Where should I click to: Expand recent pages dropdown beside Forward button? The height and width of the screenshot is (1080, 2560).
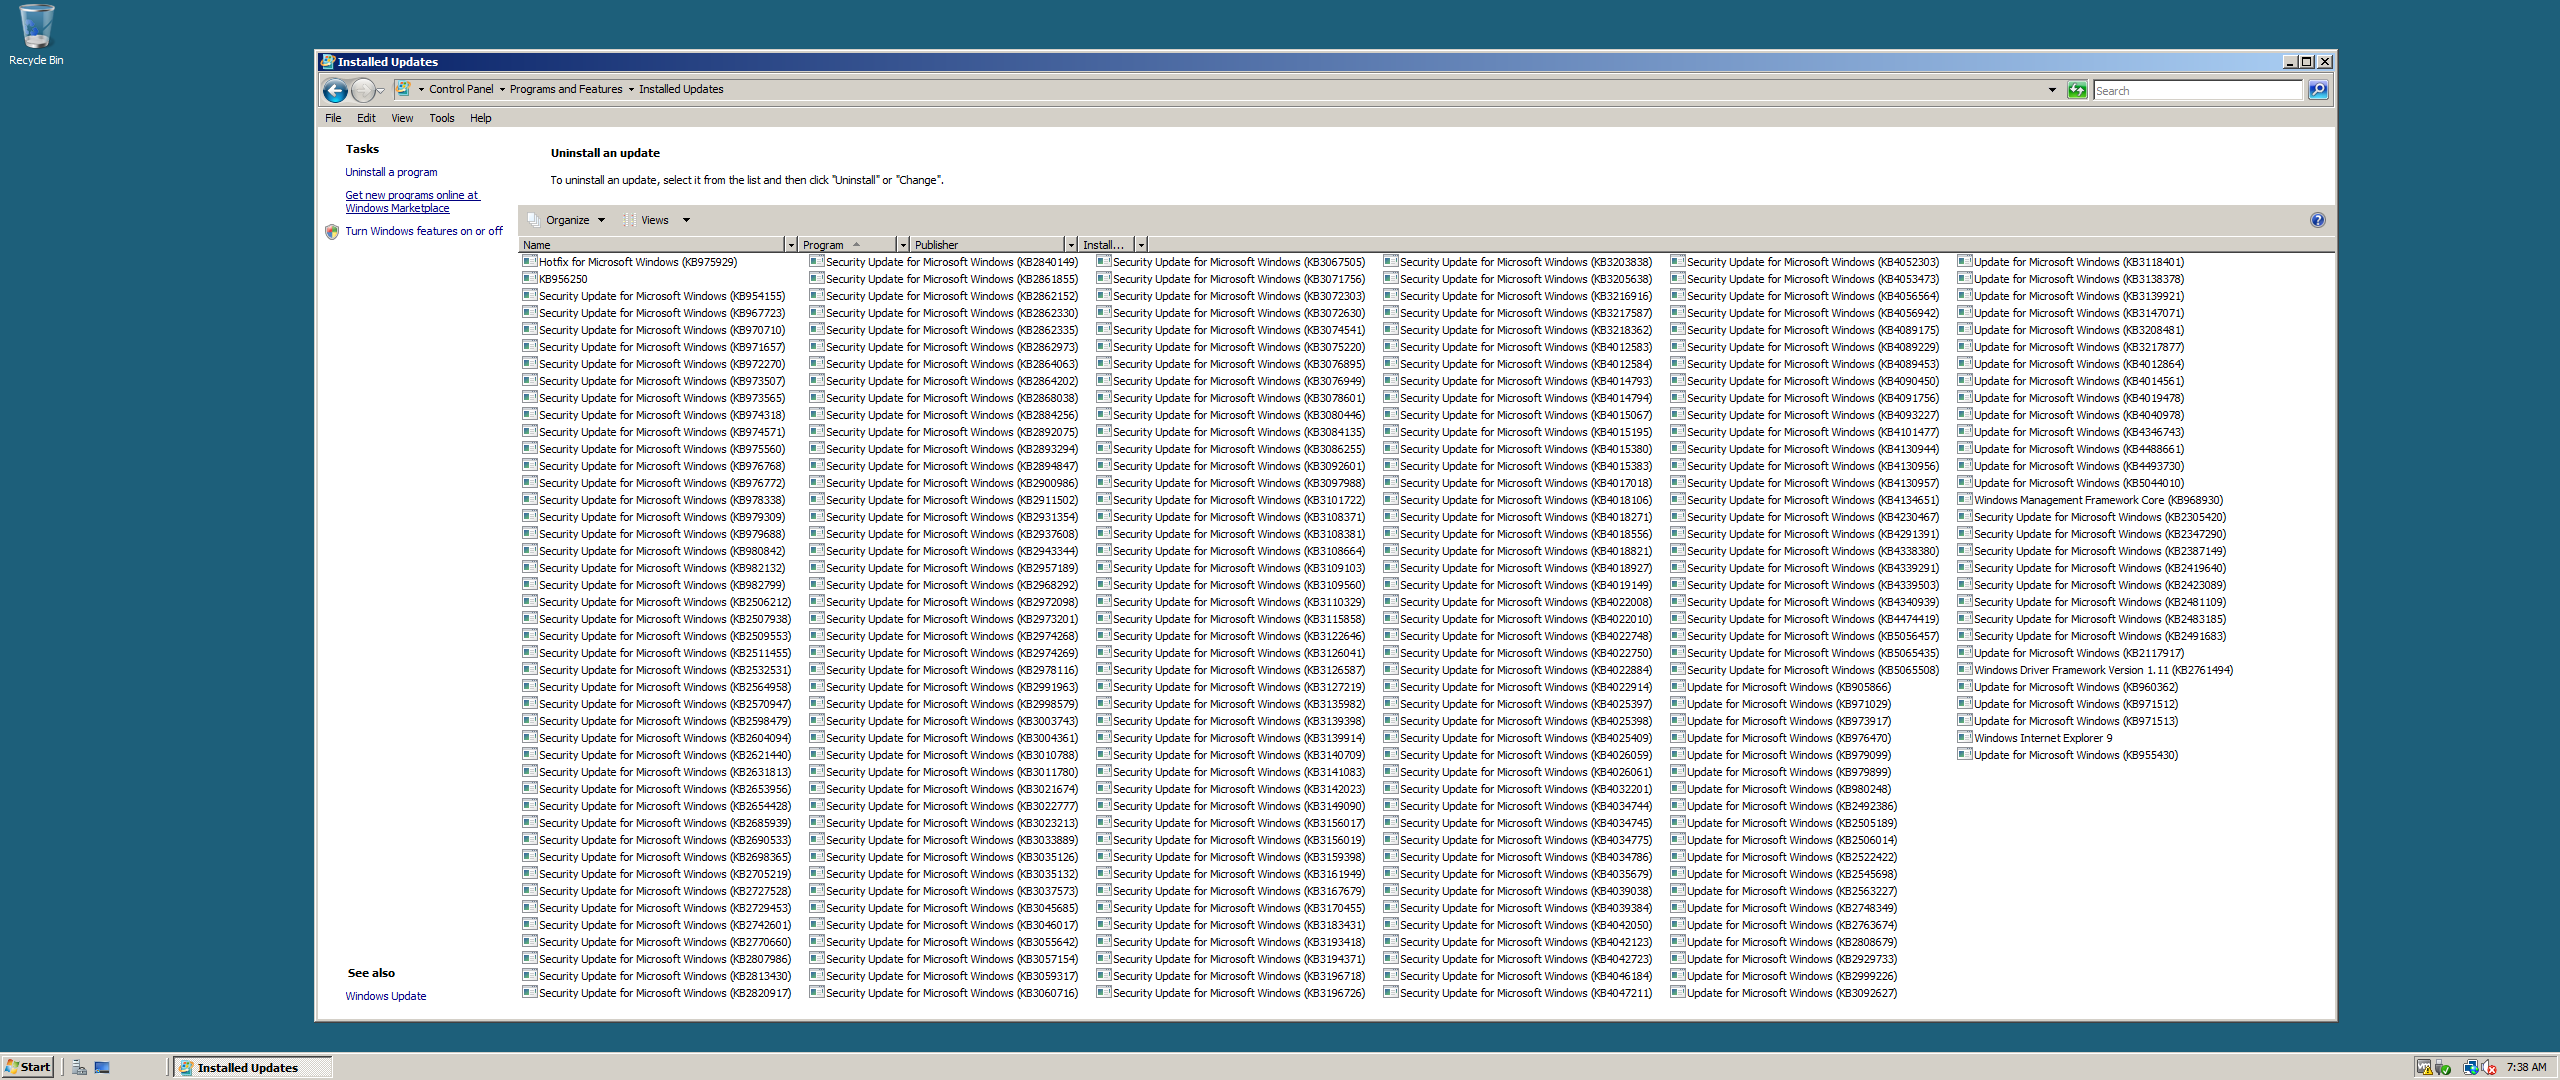point(381,92)
